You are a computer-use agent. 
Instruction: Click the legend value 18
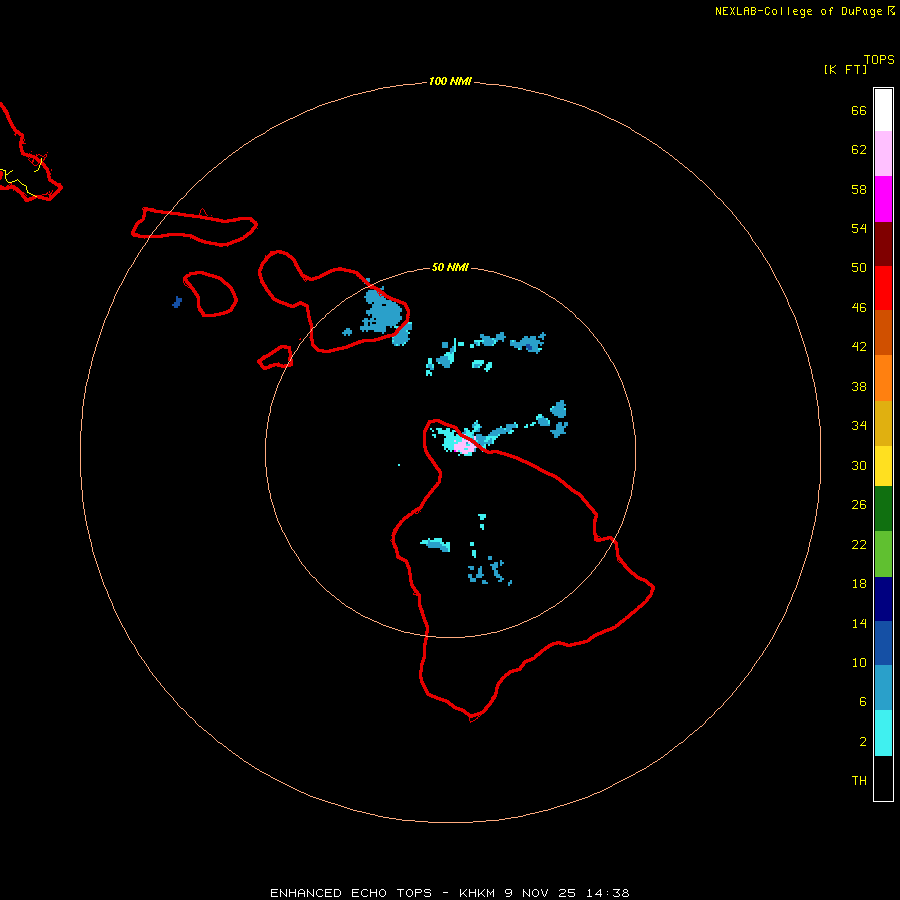(x=859, y=584)
